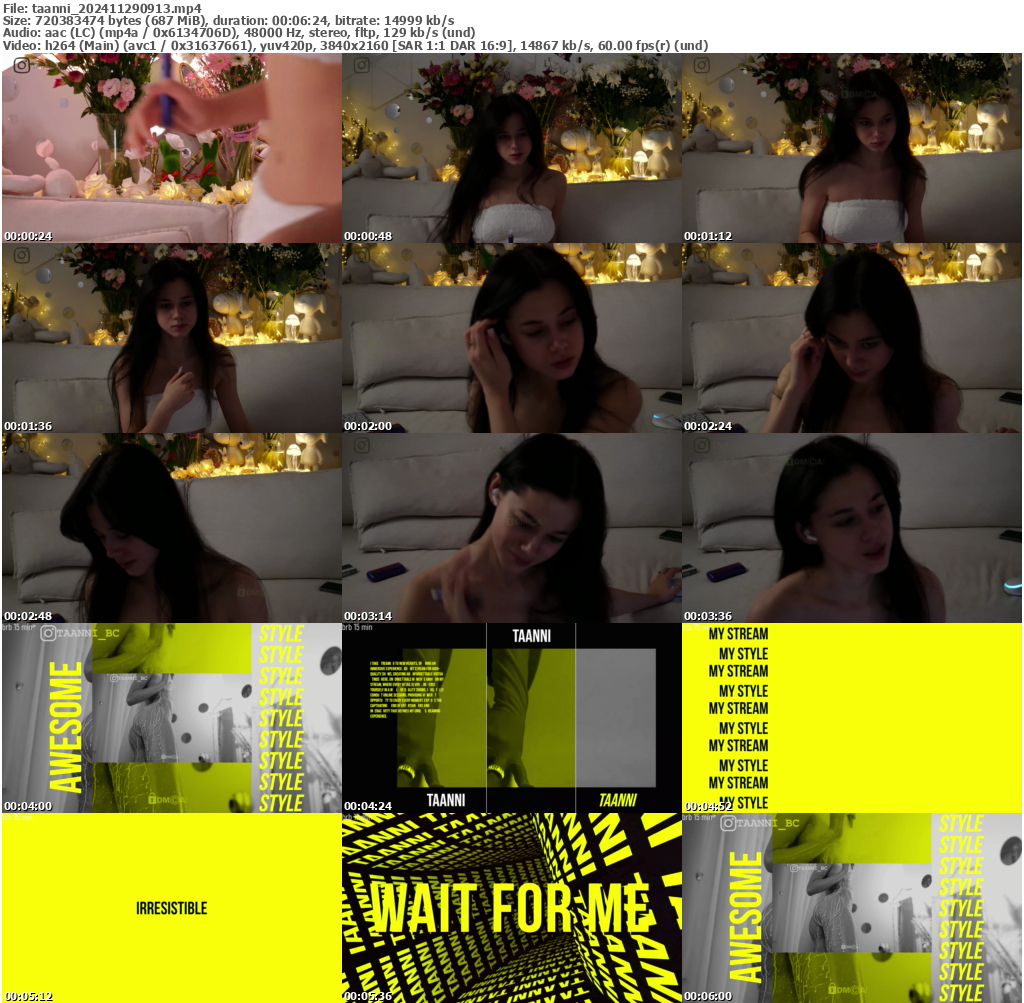Image resolution: width=1024 pixels, height=1003 pixels.
Task: Click the WAIT FOR ME frame
Action: tap(511, 908)
